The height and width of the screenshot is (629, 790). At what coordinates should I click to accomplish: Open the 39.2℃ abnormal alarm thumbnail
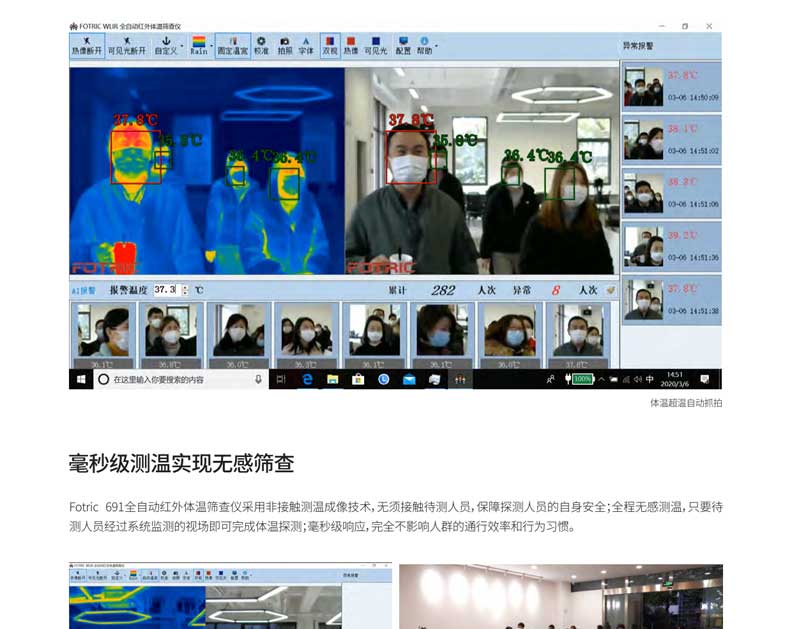click(671, 244)
